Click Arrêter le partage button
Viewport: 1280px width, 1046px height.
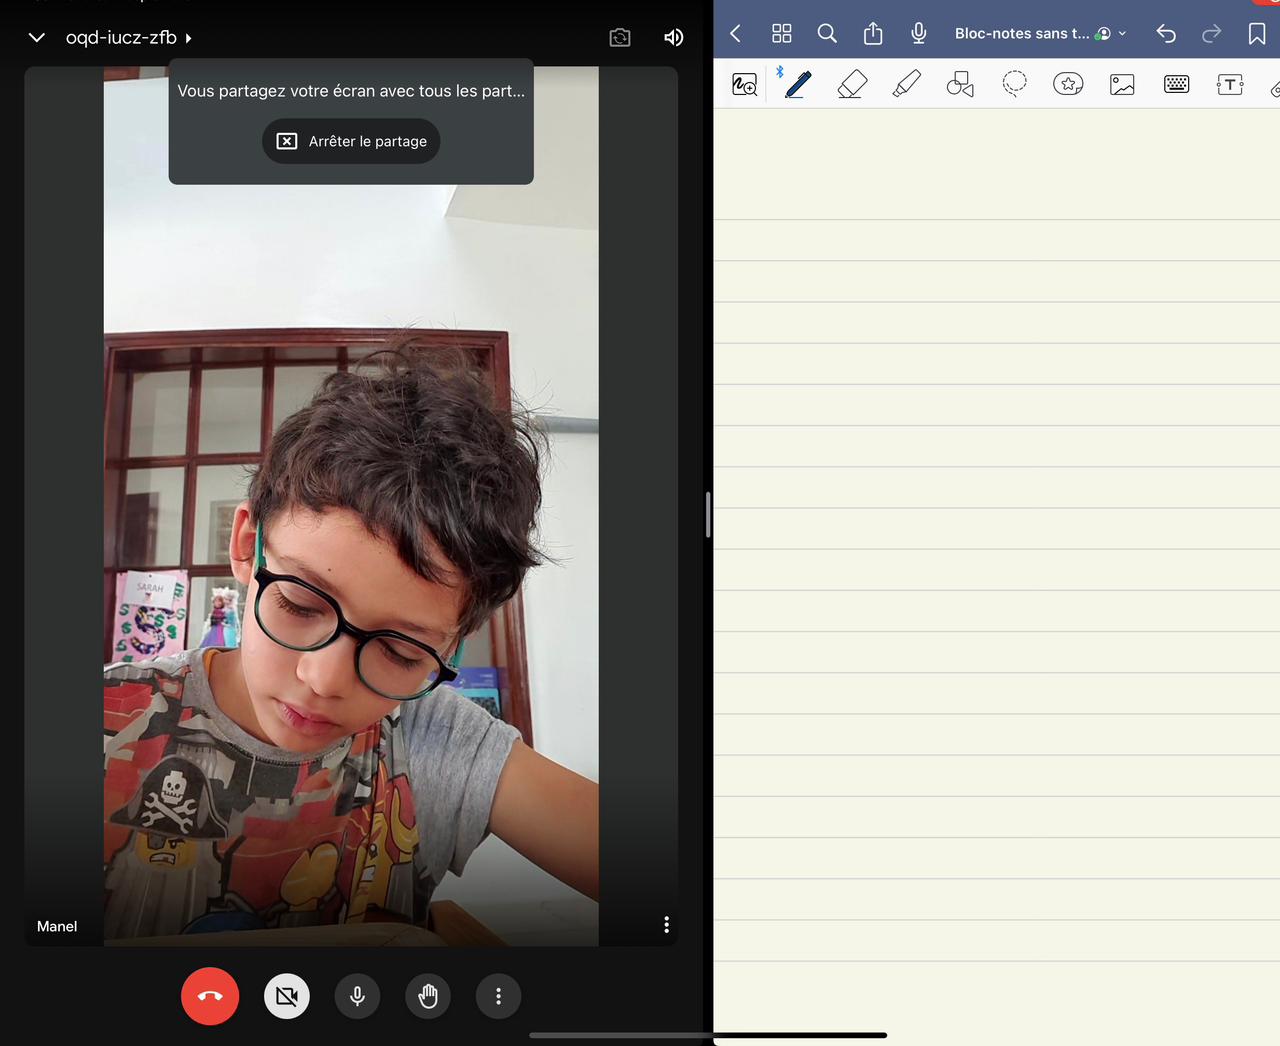(351, 141)
